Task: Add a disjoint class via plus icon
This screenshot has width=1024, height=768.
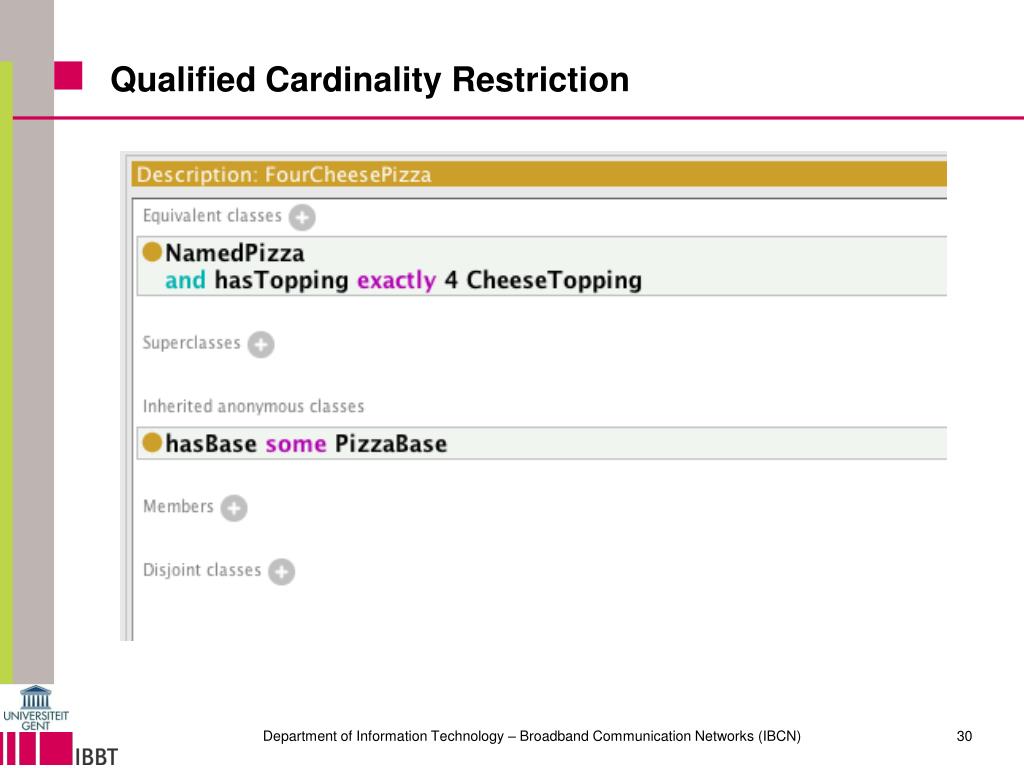Action: tap(281, 572)
